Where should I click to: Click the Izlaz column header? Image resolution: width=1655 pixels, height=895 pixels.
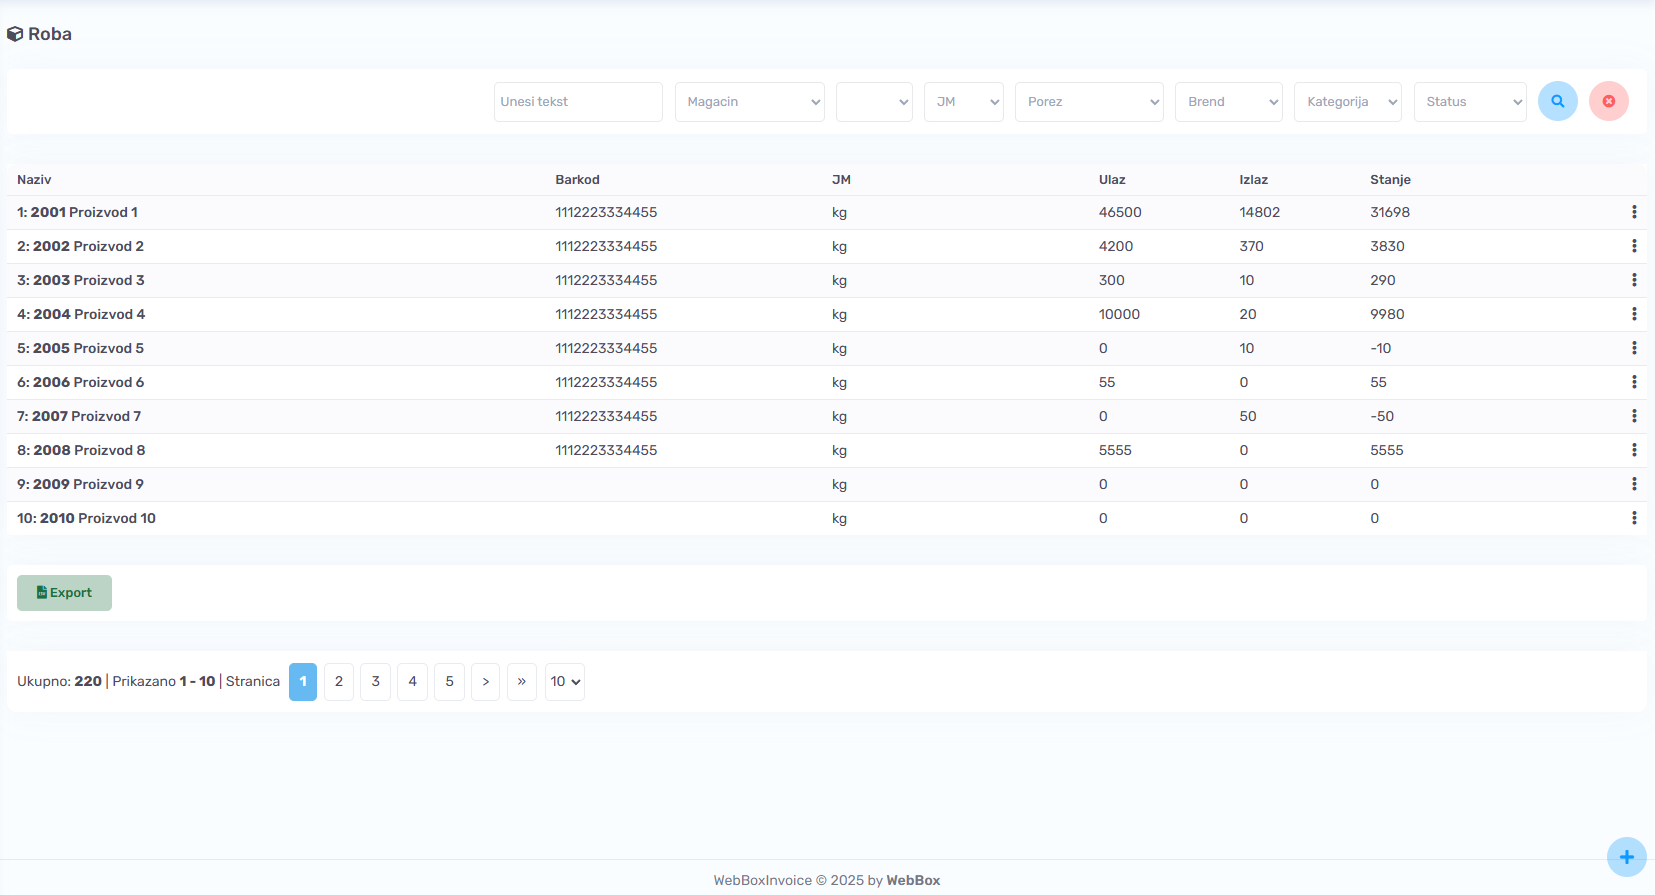point(1253,180)
